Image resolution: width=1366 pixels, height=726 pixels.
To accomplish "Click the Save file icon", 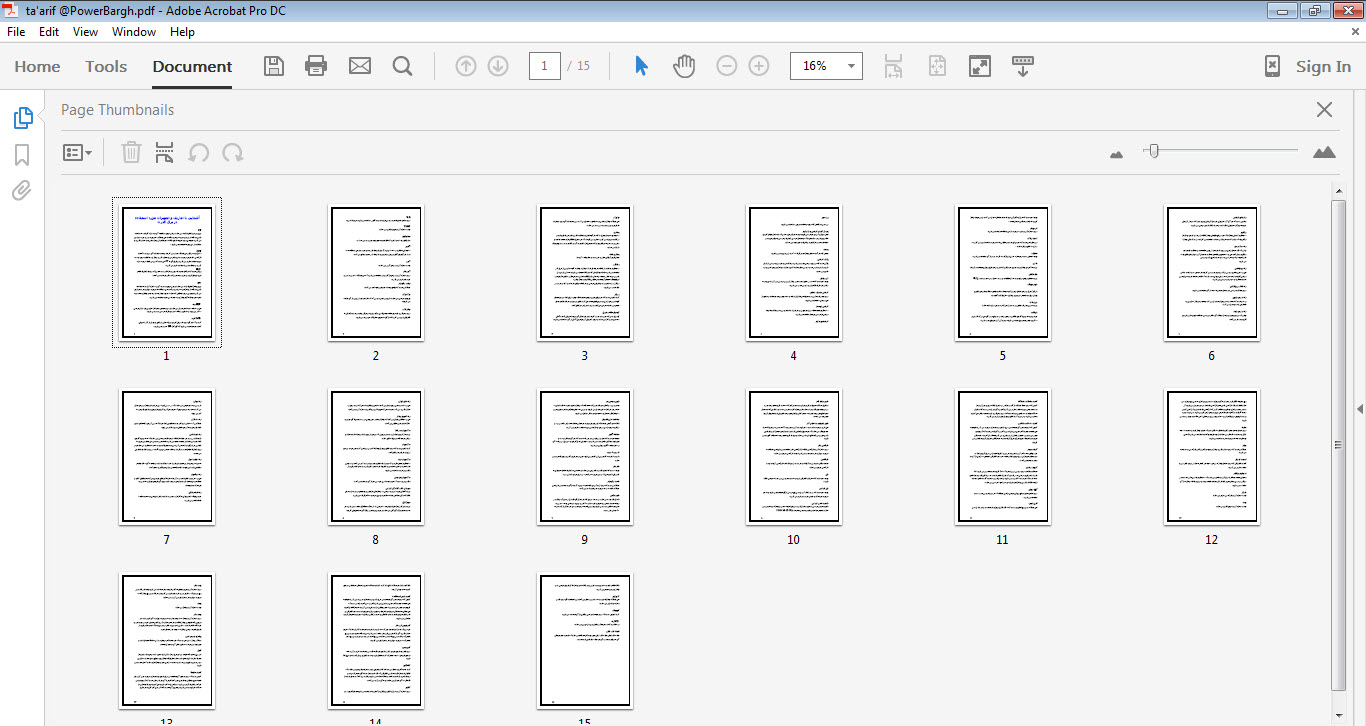I will point(274,66).
